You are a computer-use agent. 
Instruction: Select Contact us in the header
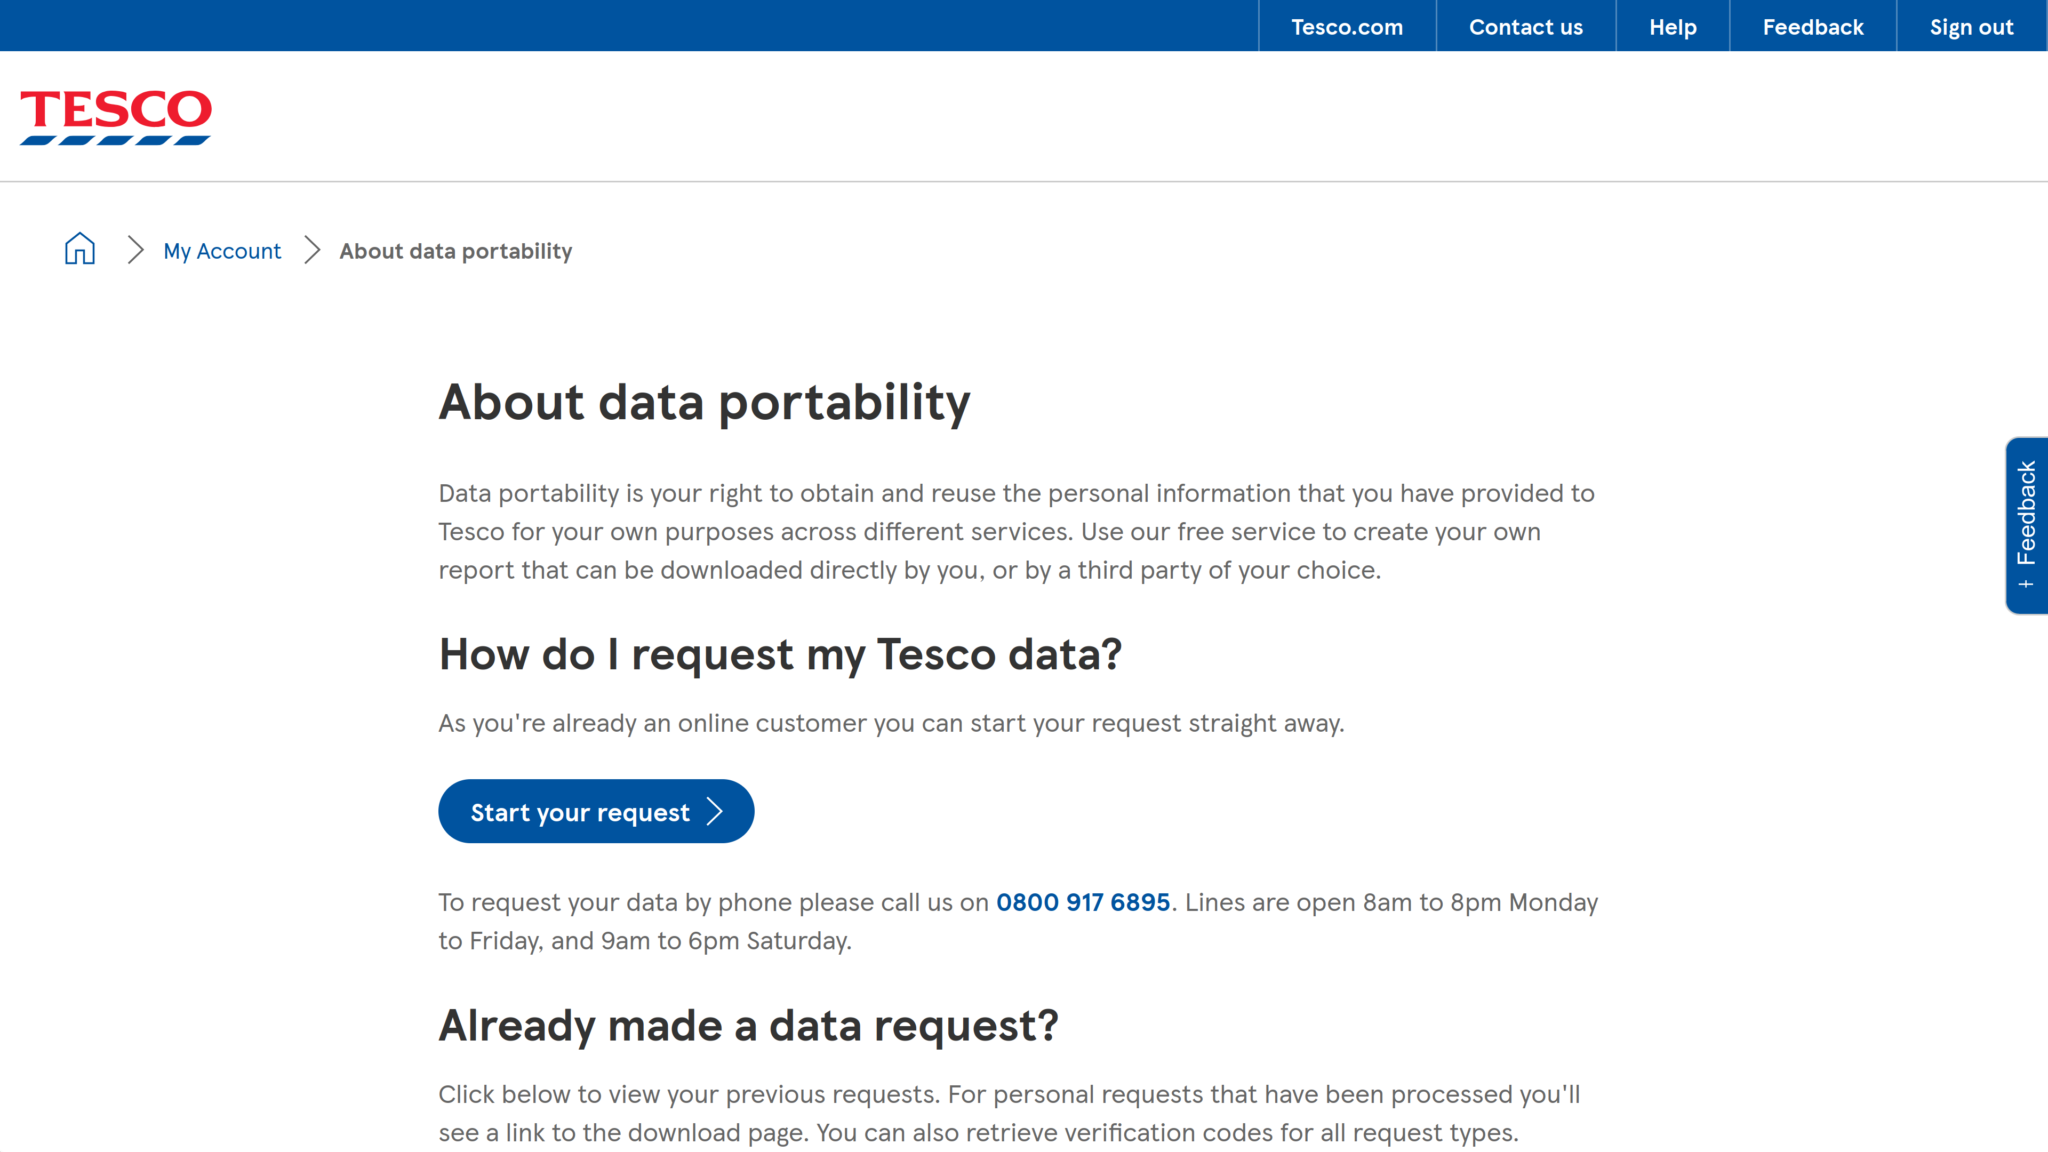point(1525,26)
